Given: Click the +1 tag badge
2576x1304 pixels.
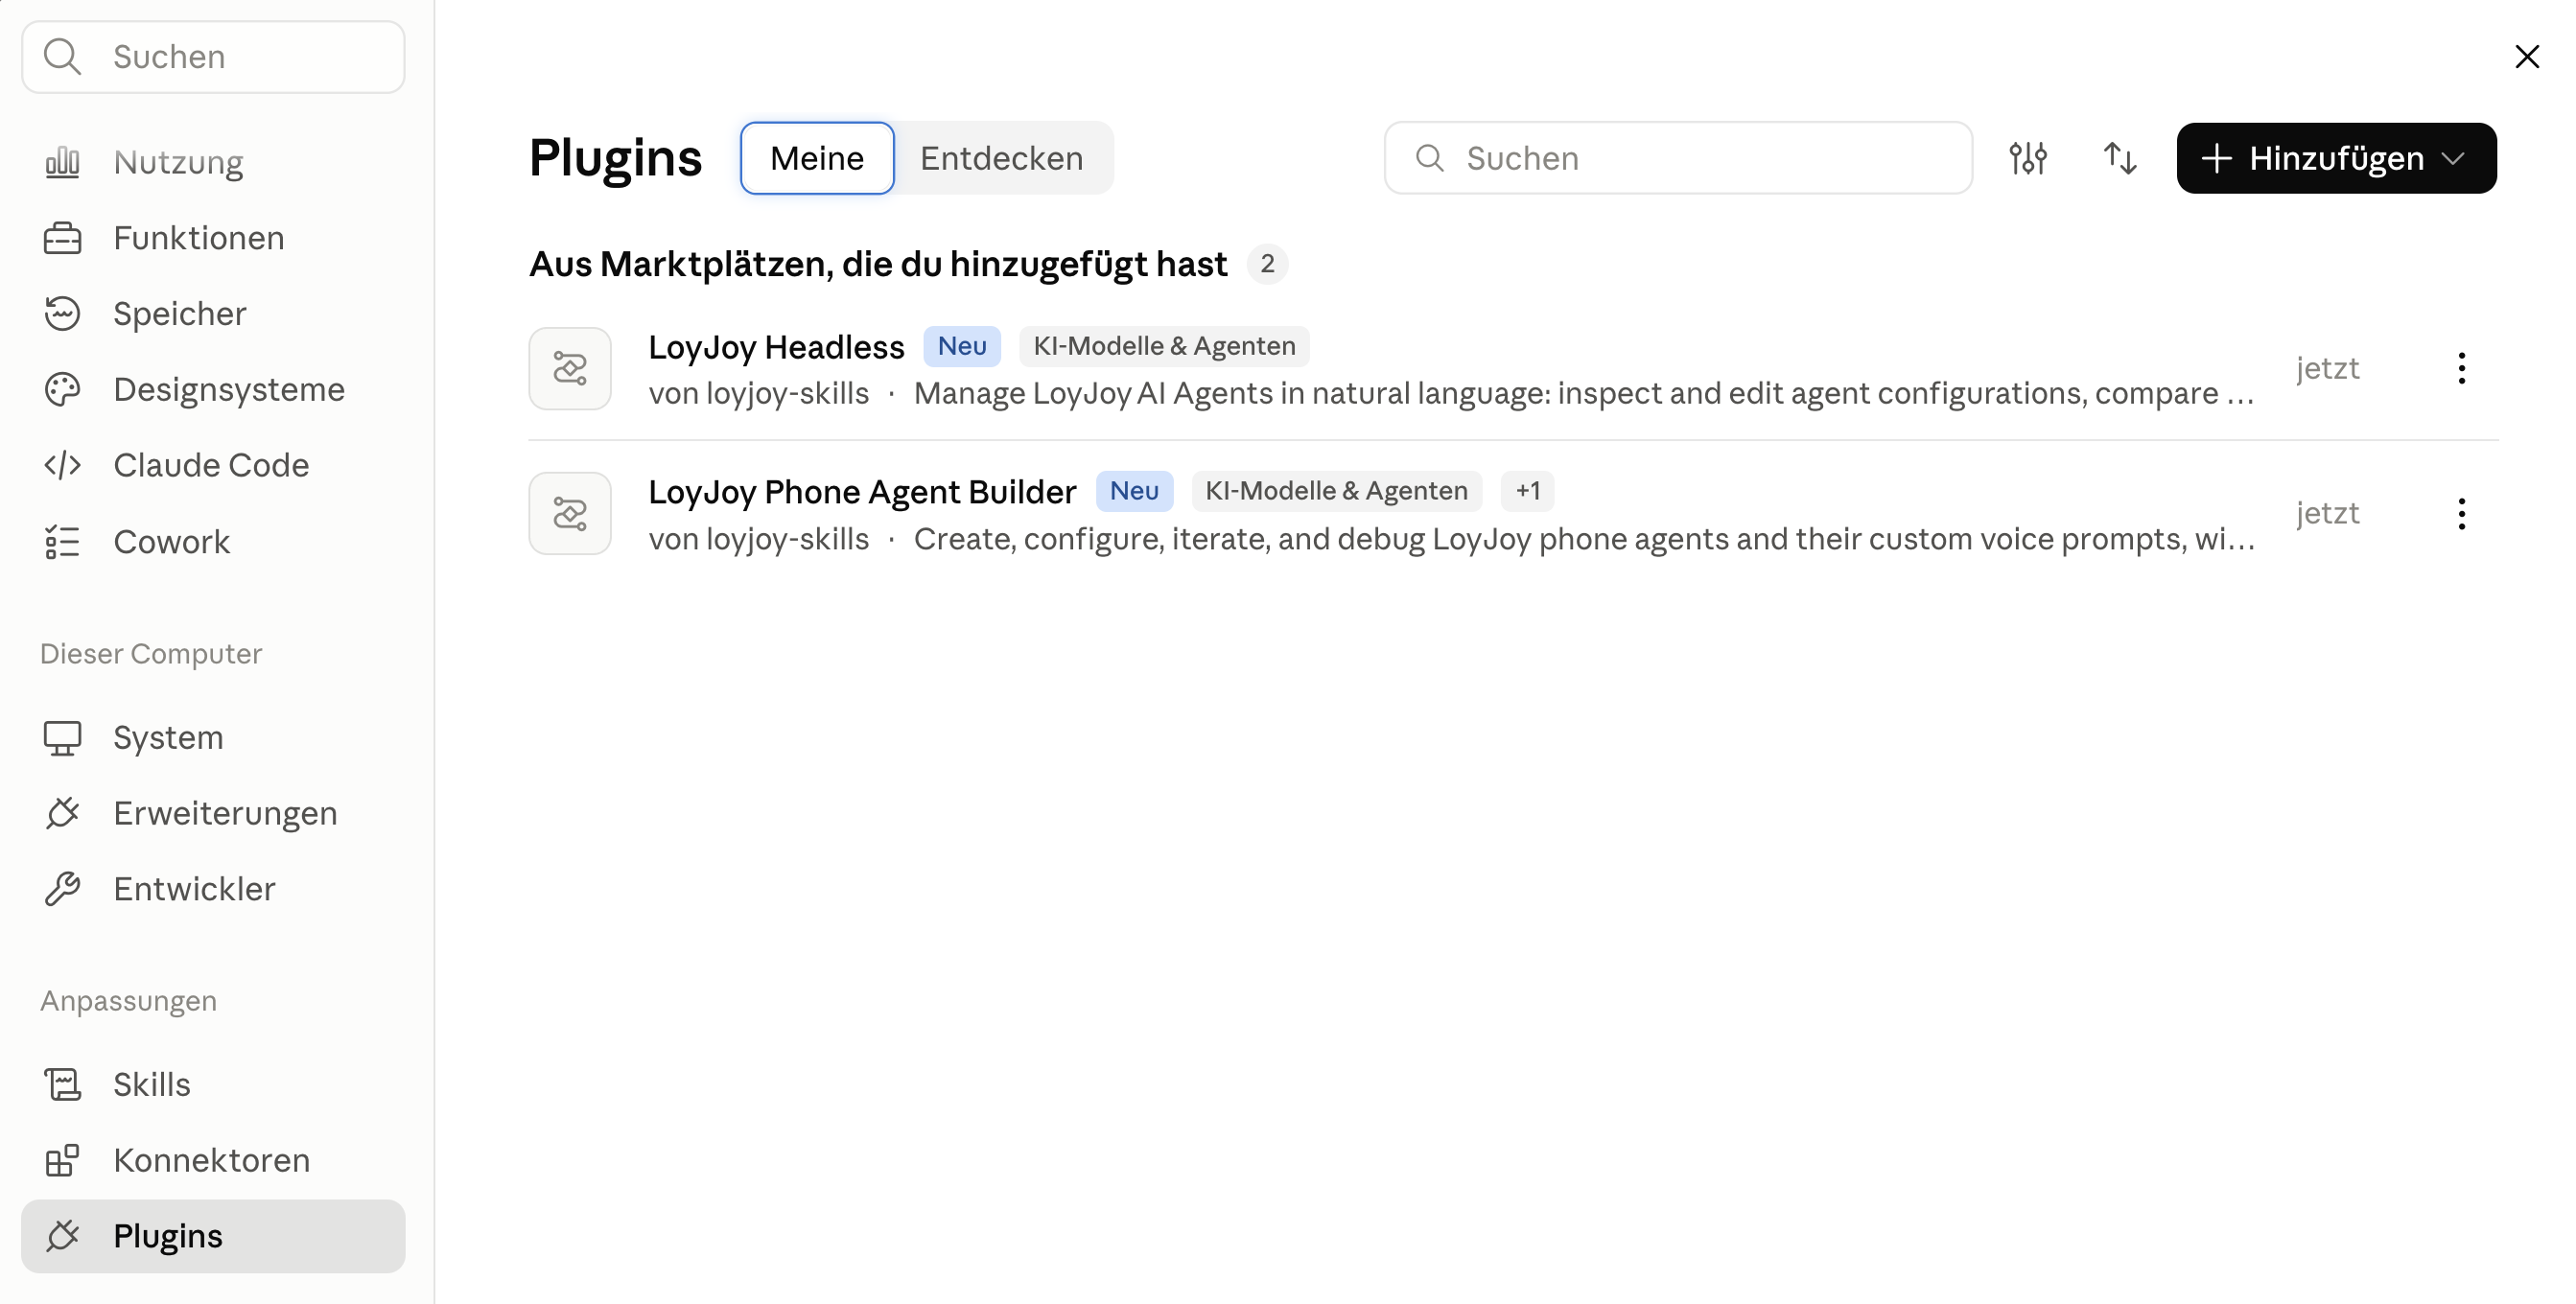Looking at the screenshot, I should (x=1527, y=491).
